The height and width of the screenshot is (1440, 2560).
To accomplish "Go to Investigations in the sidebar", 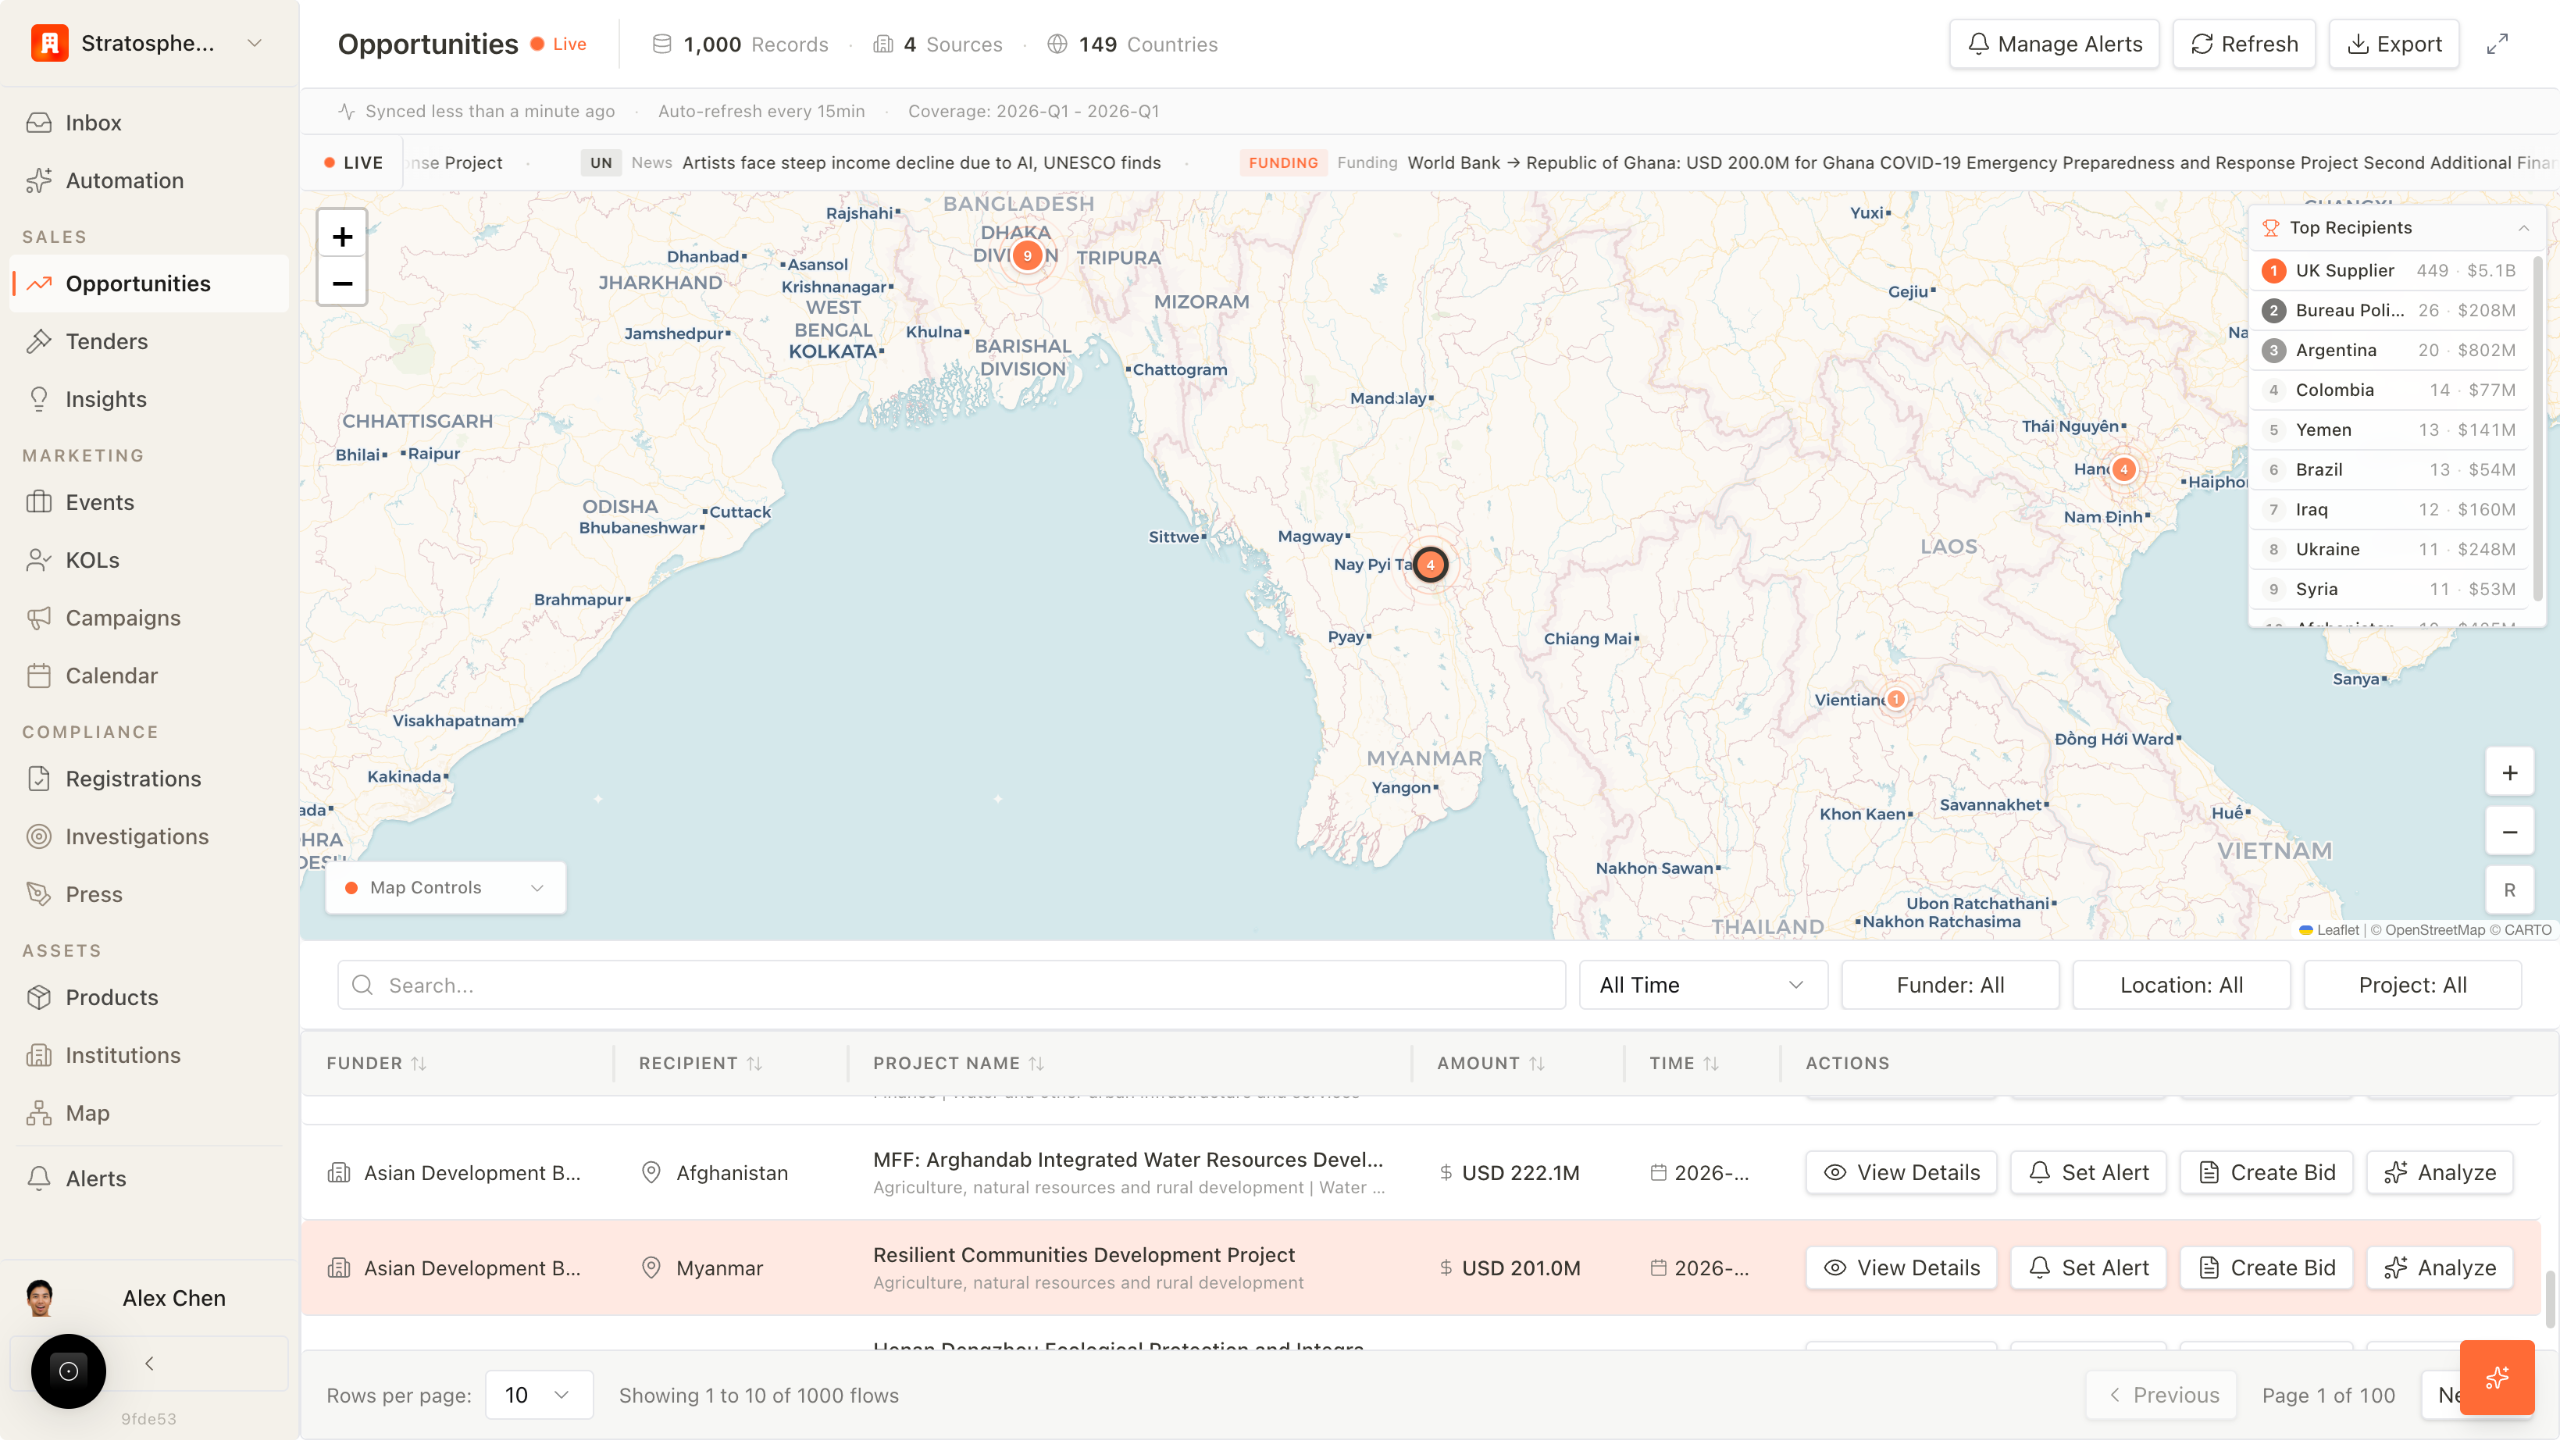I will (x=137, y=837).
